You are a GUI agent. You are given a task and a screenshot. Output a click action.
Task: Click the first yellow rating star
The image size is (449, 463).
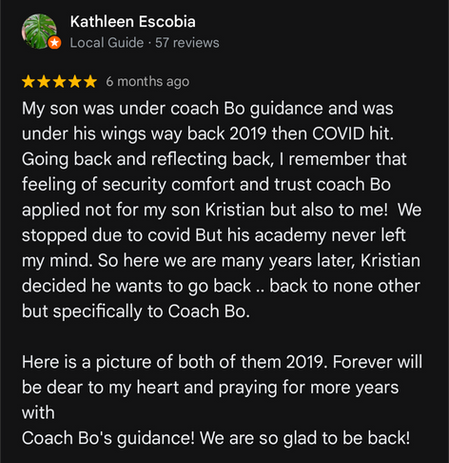coord(29,81)
